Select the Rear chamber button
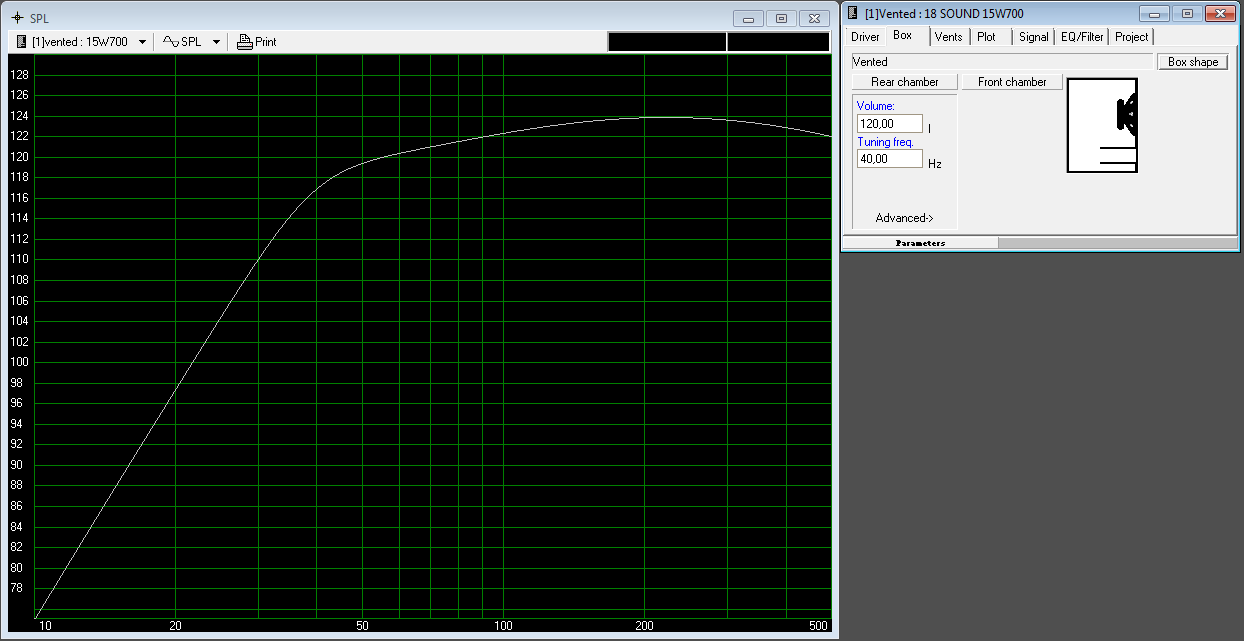This screenshot has width=1244, height=641. coord(904,82)
